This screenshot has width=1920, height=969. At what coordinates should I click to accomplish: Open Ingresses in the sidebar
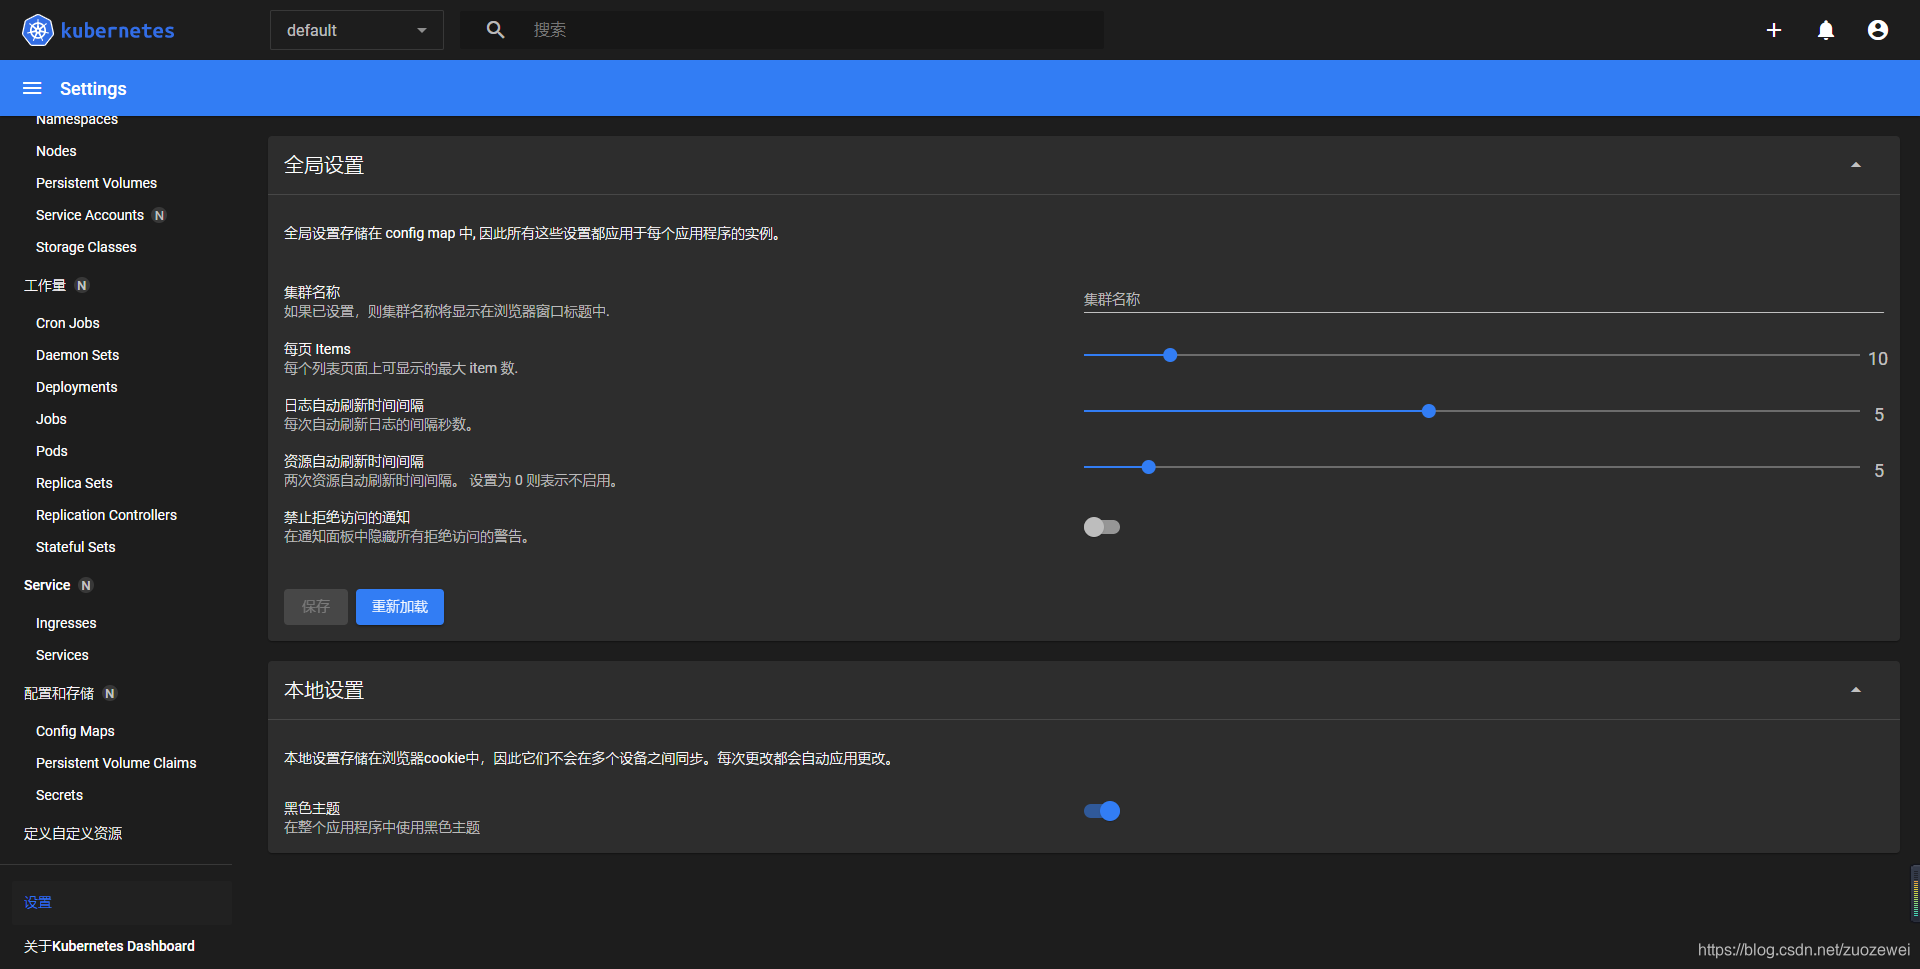(66, 623)
